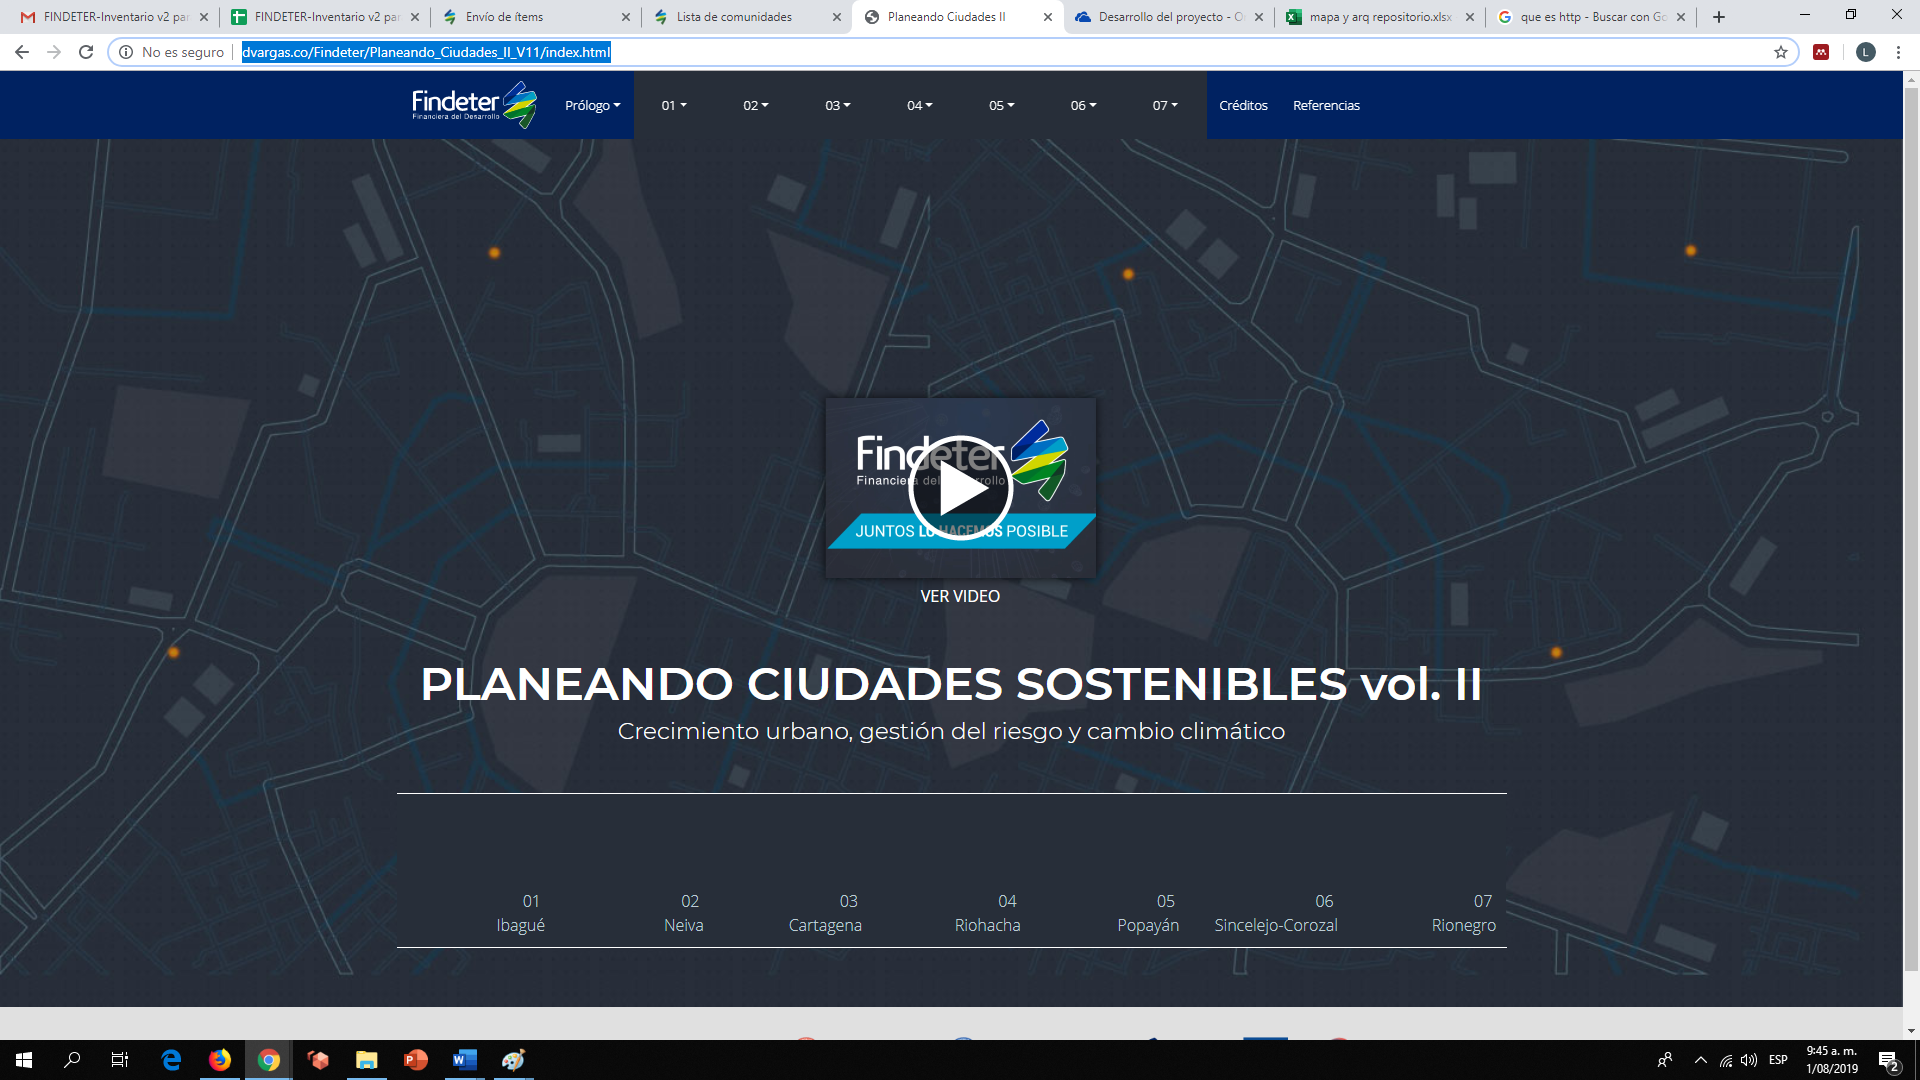Open Word from the taskbar

click(465, 1060)
